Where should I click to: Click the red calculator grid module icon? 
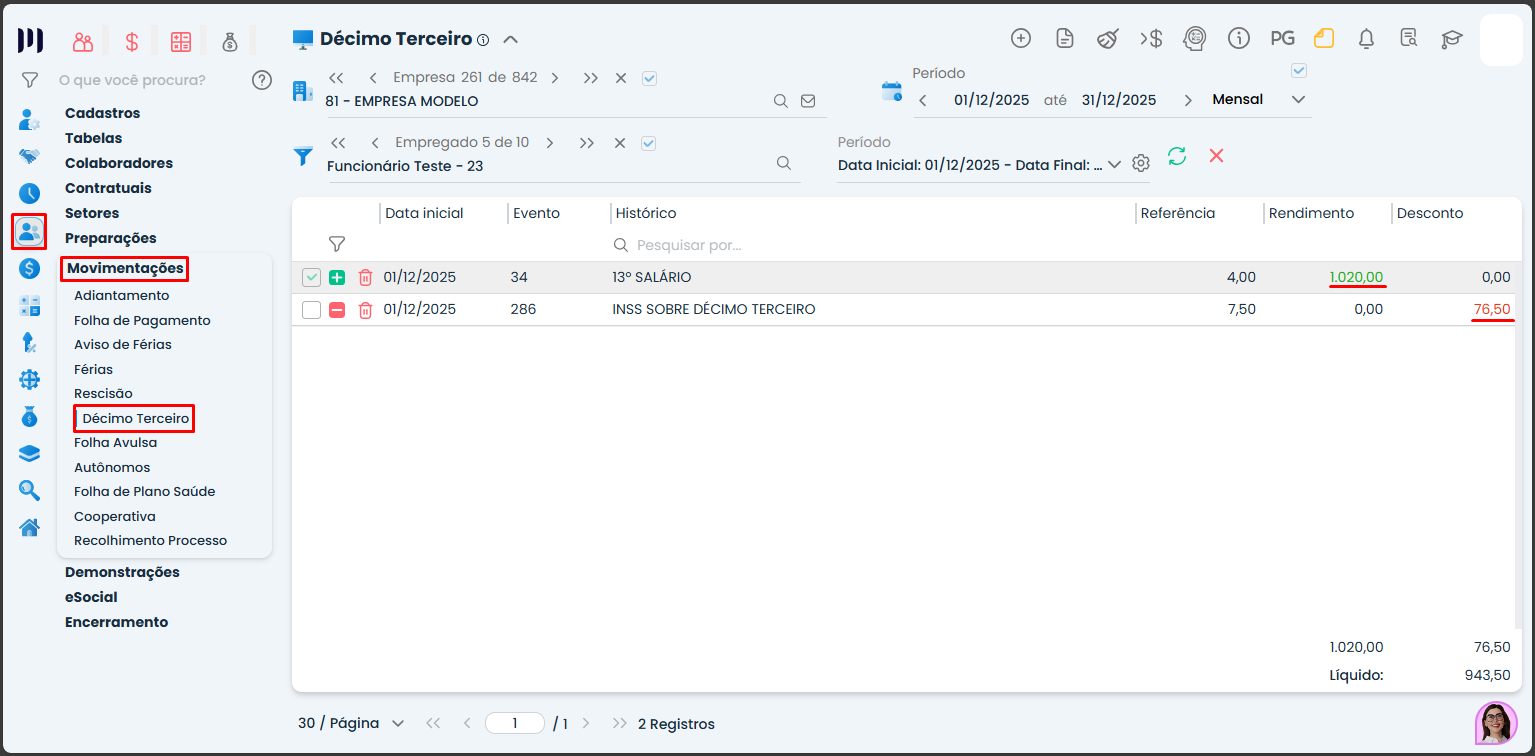[x=181, y=41]
